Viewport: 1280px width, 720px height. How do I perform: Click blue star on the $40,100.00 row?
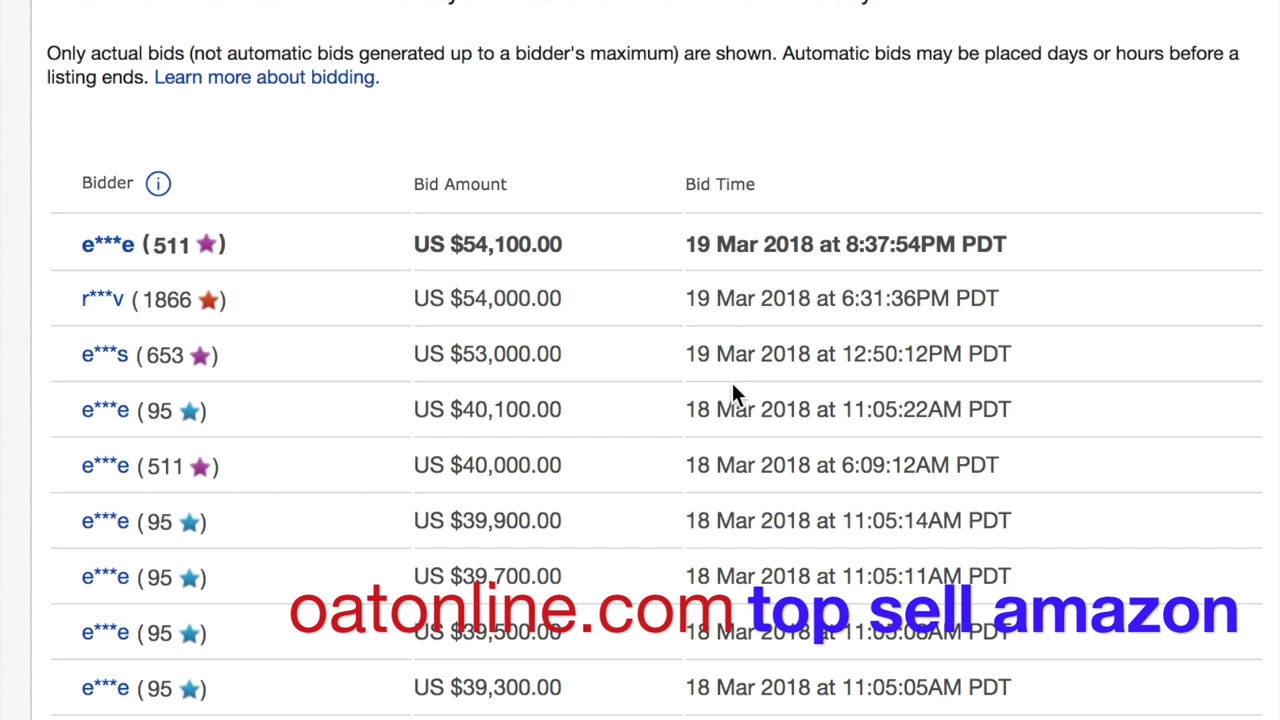tap(188, 410)
